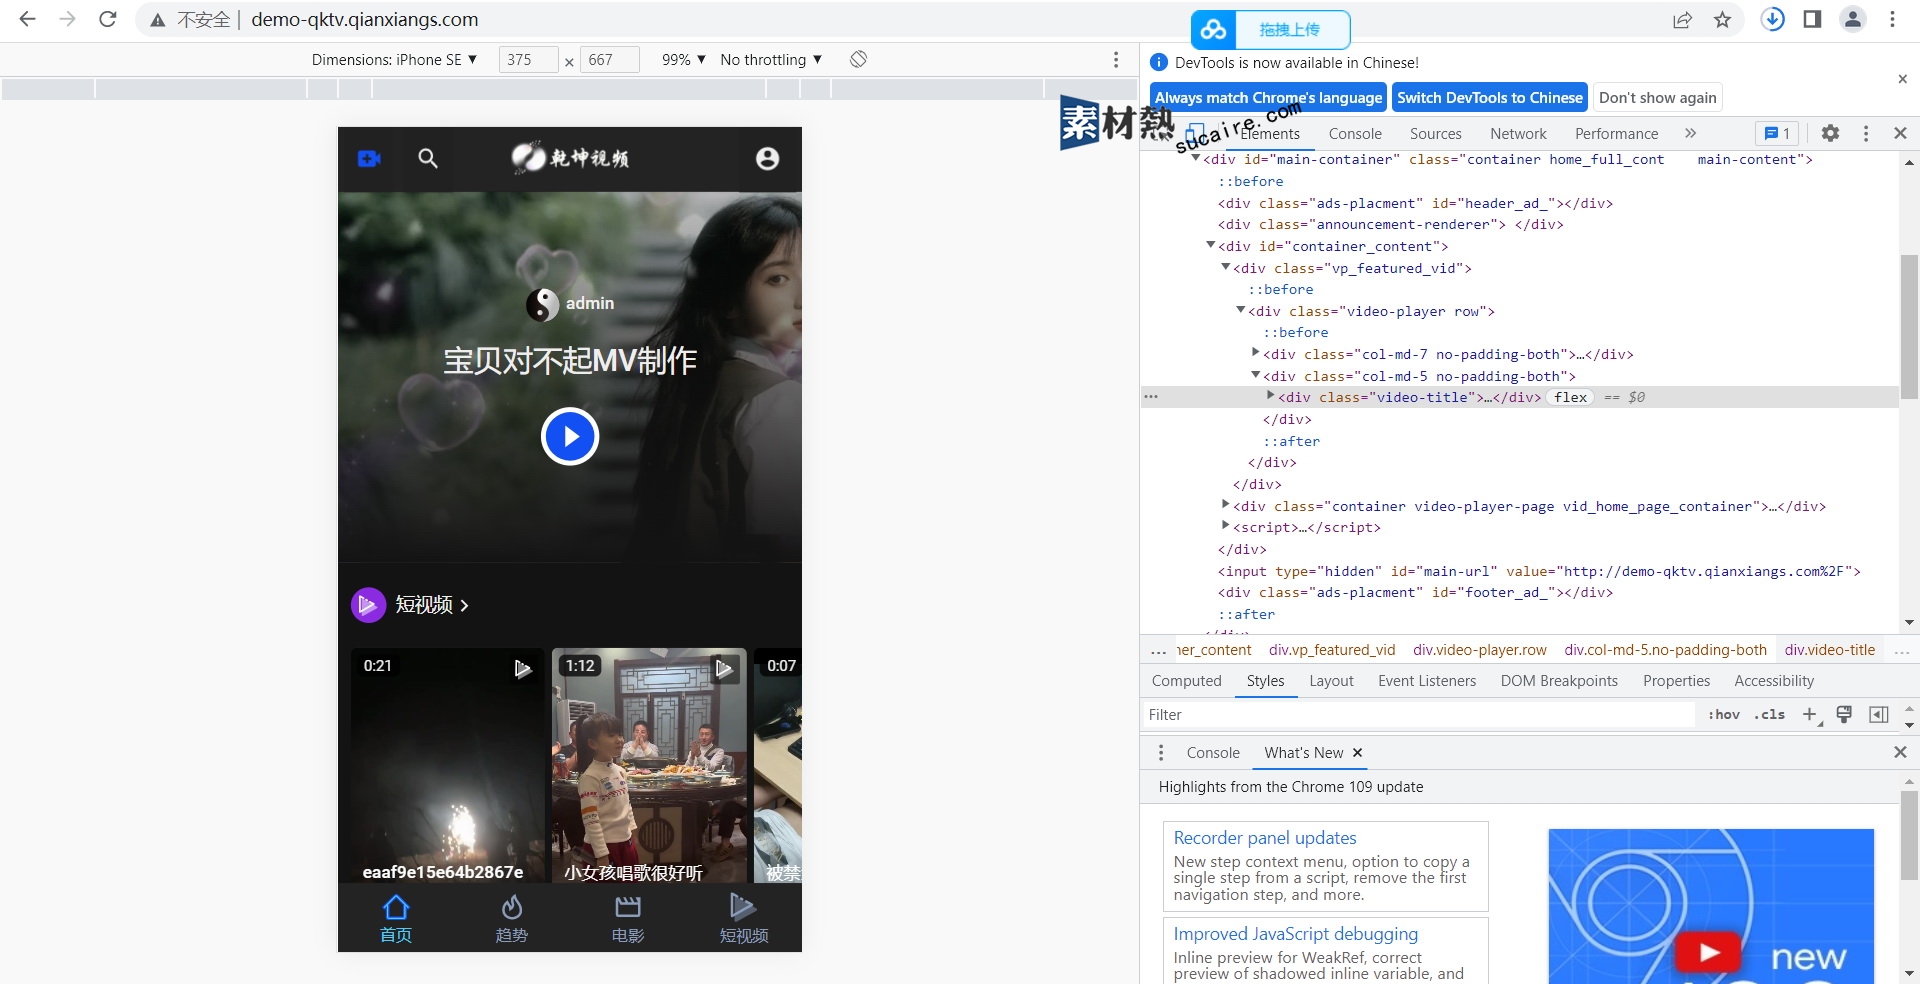Open the Computed styles tab
Screen dimensions: 1920x984
pos(1187,681)
